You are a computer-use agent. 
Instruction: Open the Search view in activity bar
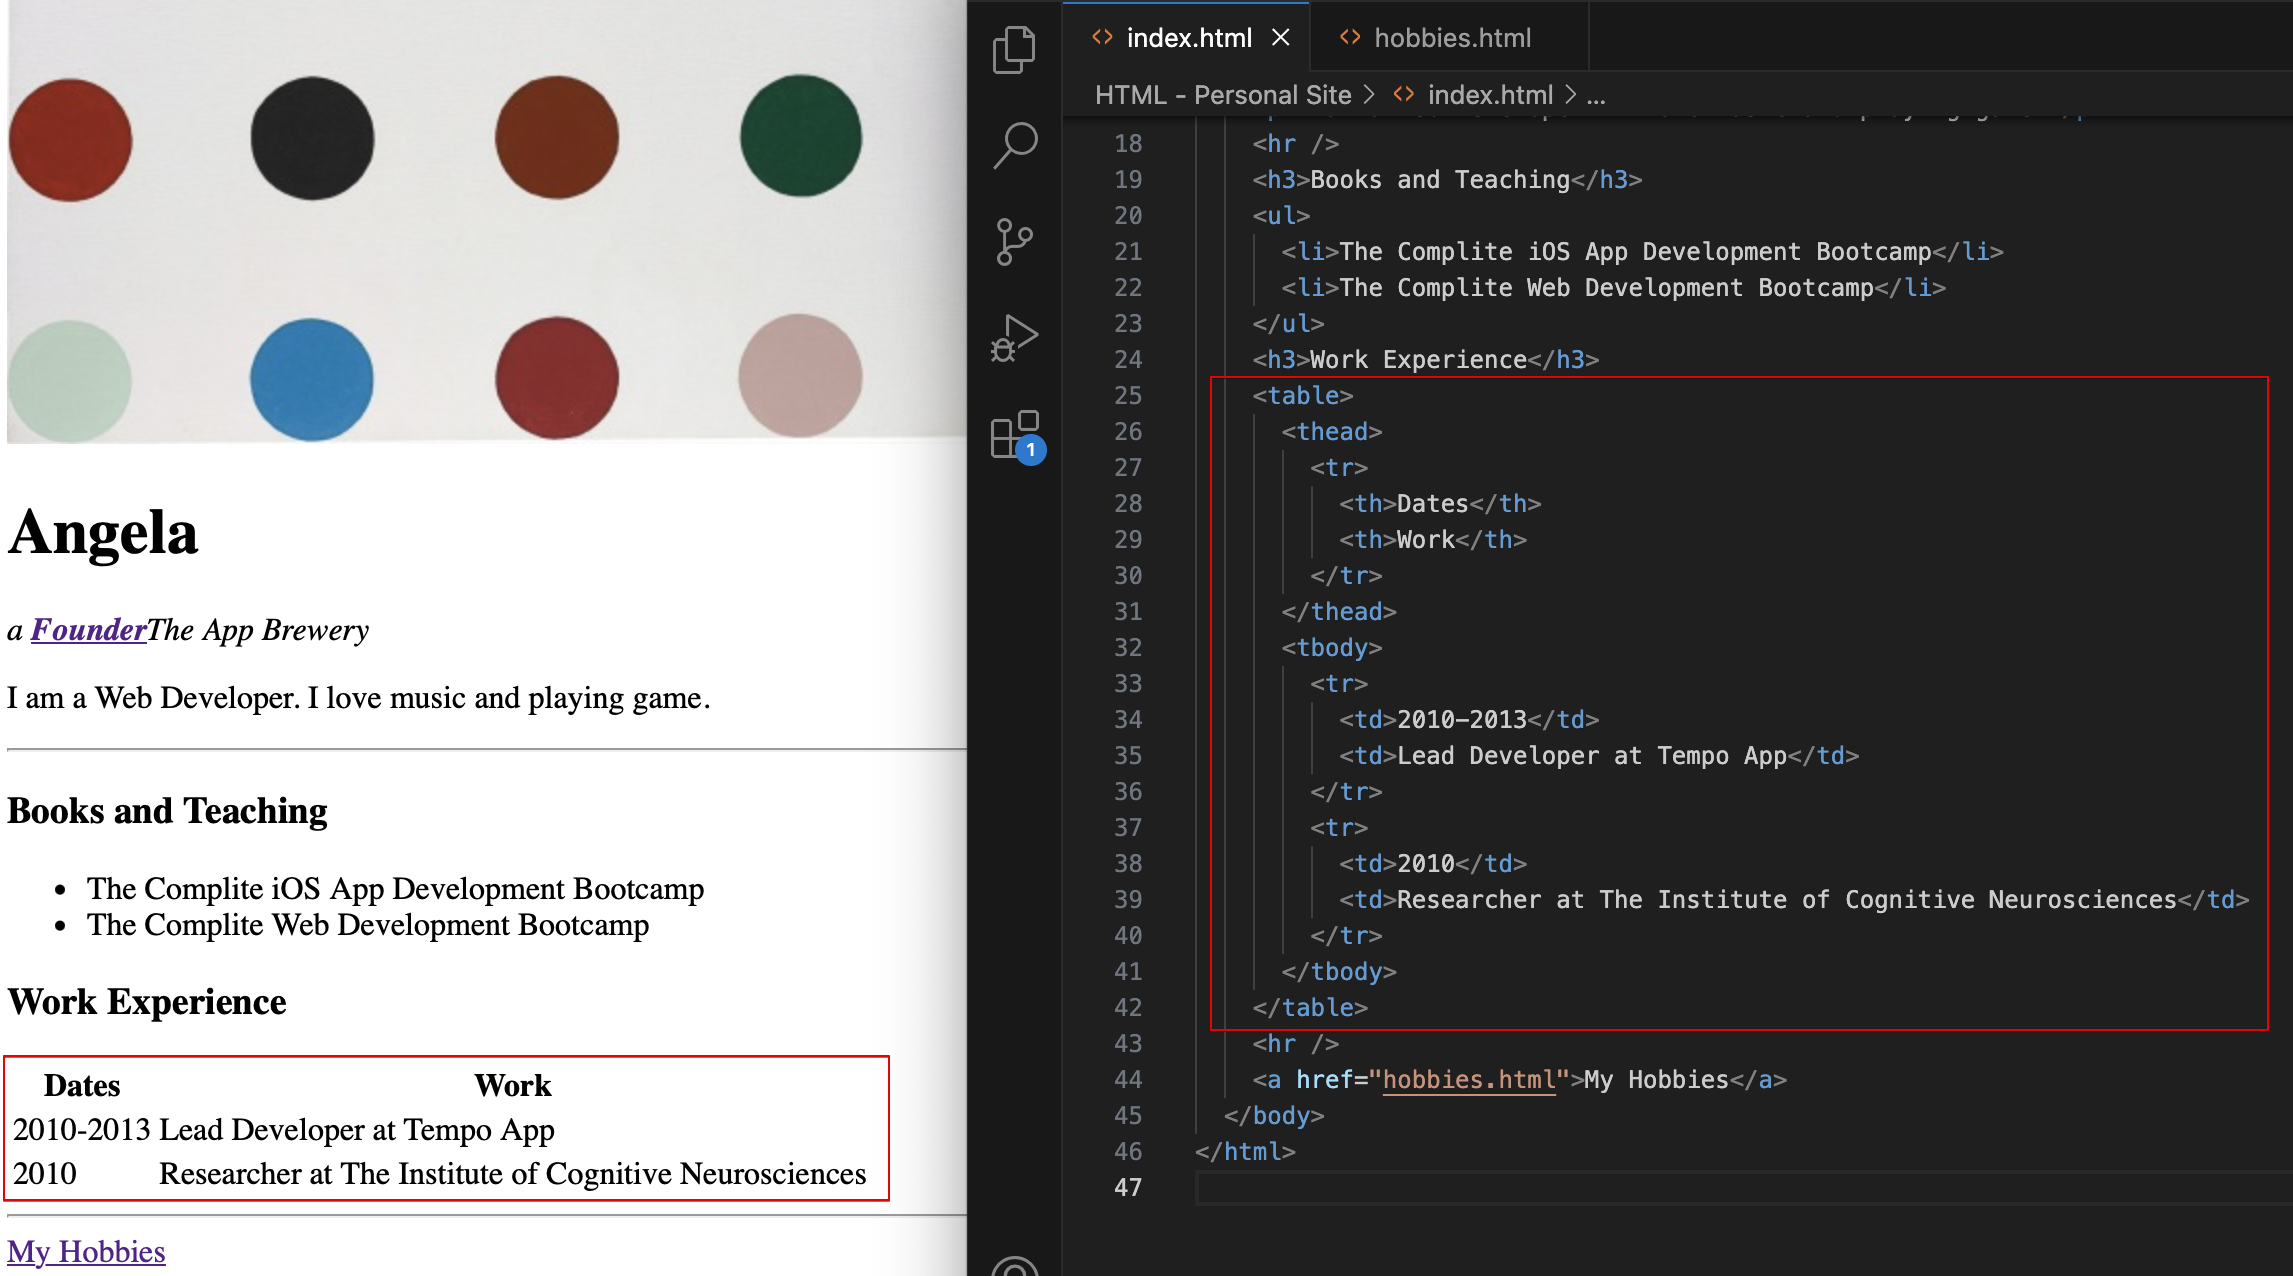[x=1014, y=146]
